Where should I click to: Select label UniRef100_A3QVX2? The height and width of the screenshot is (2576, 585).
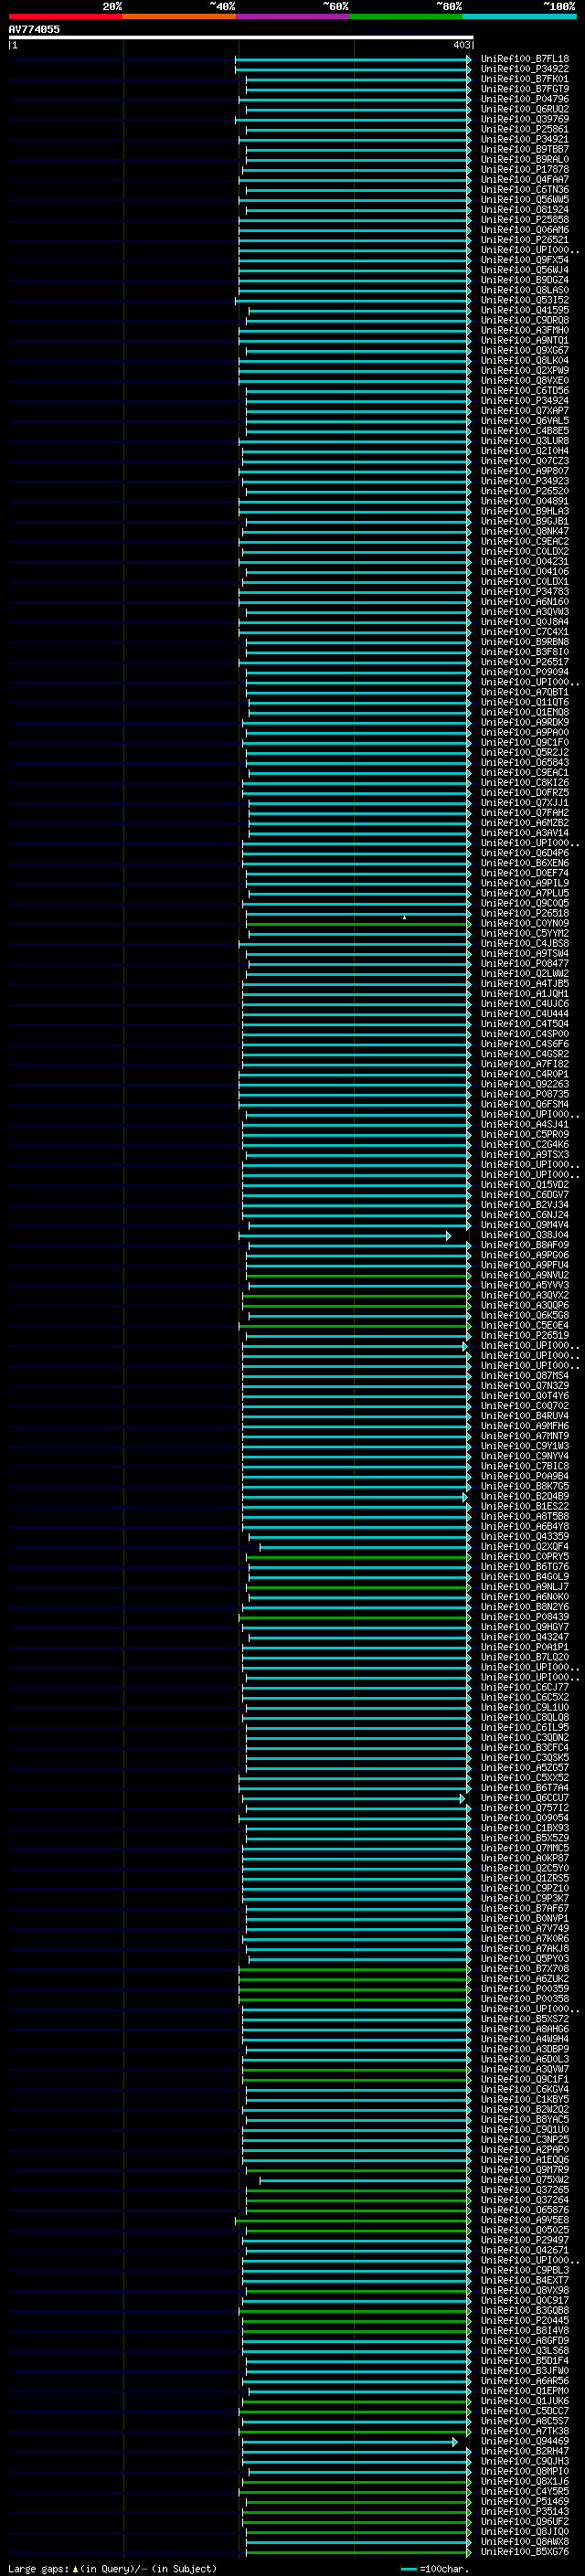[x=524, y=1295]
